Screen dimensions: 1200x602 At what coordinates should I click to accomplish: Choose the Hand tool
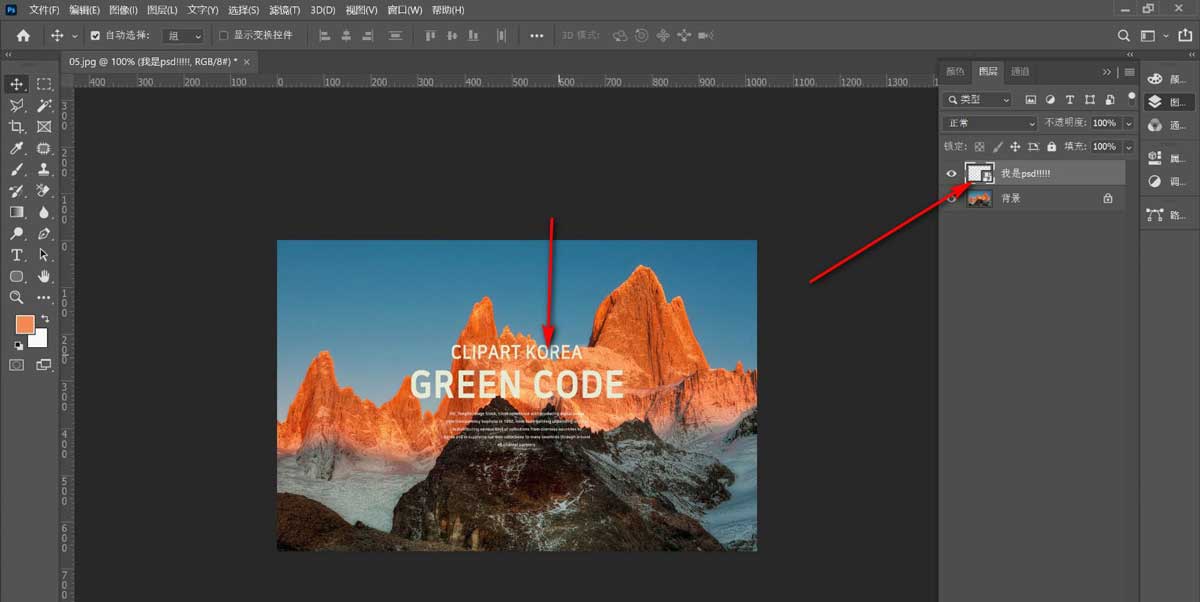44,276
